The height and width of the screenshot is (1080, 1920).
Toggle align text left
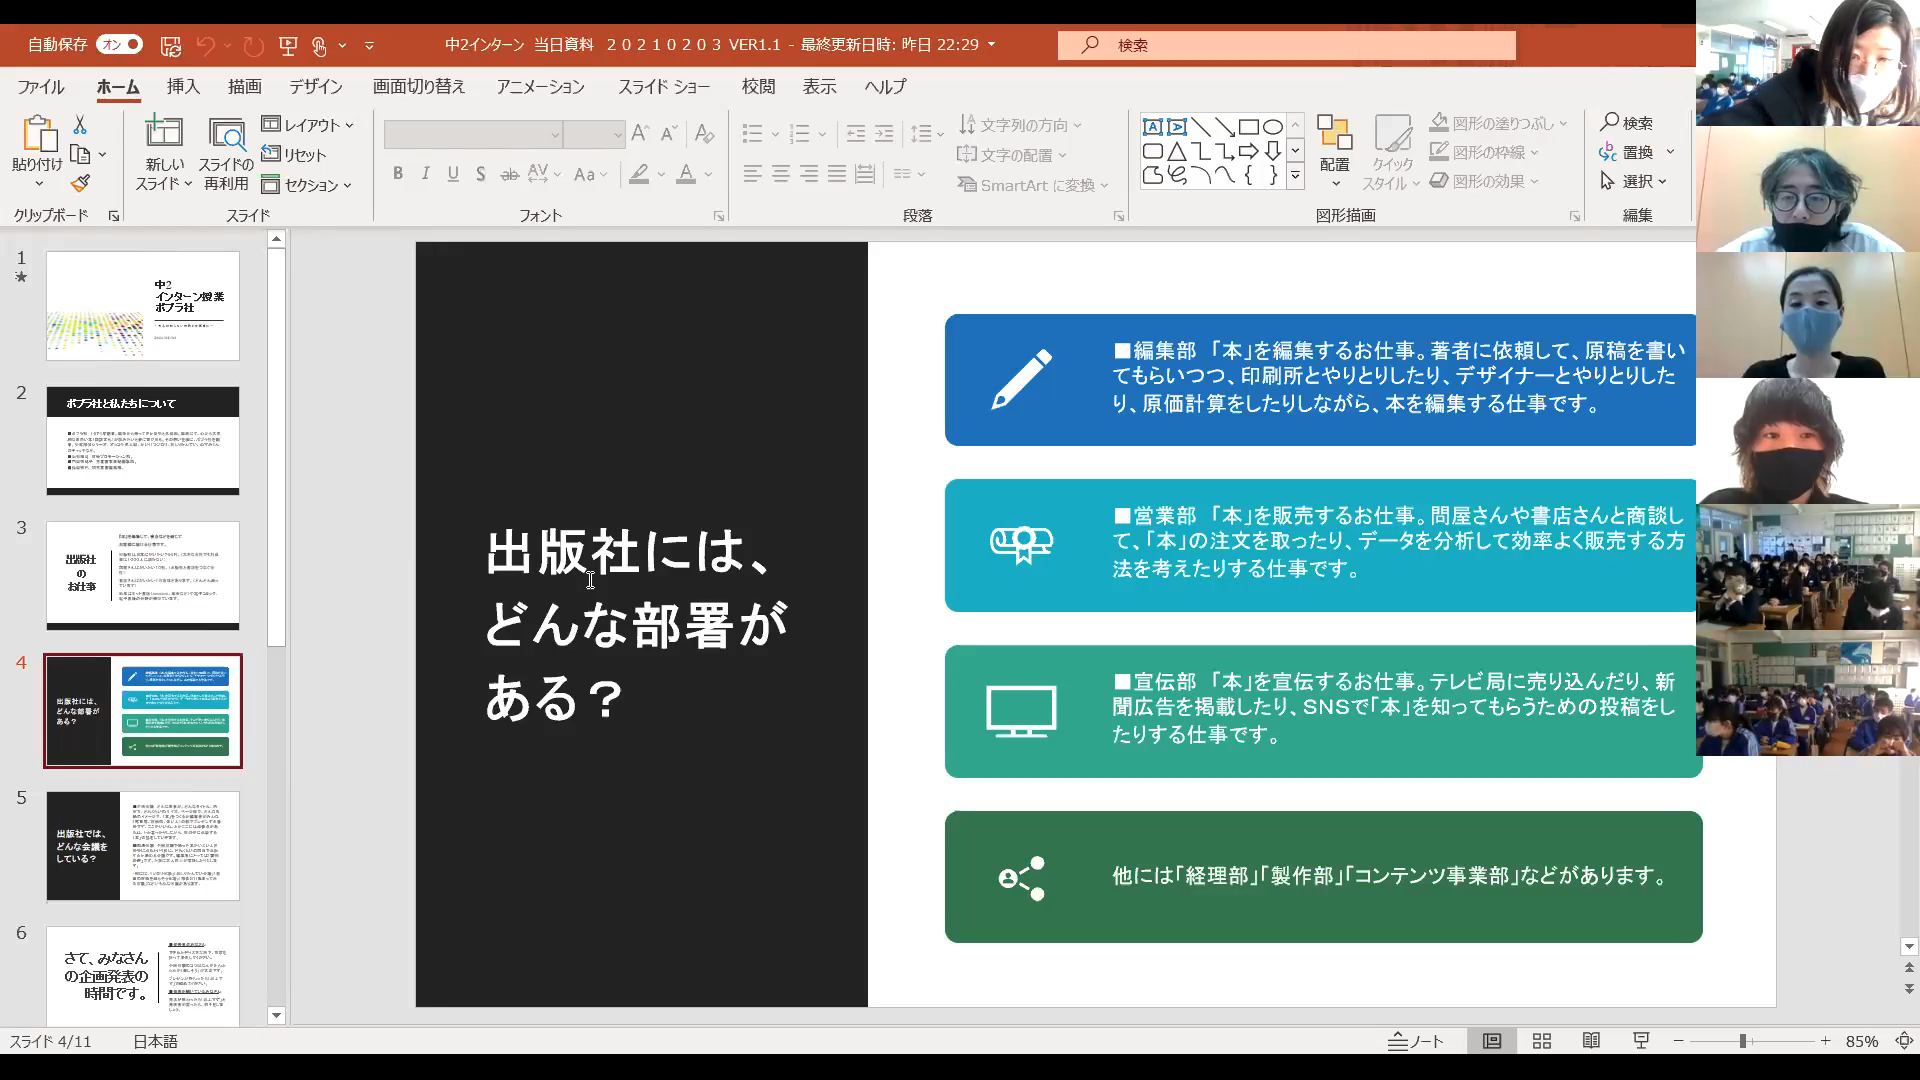click(x=753, y=174)
